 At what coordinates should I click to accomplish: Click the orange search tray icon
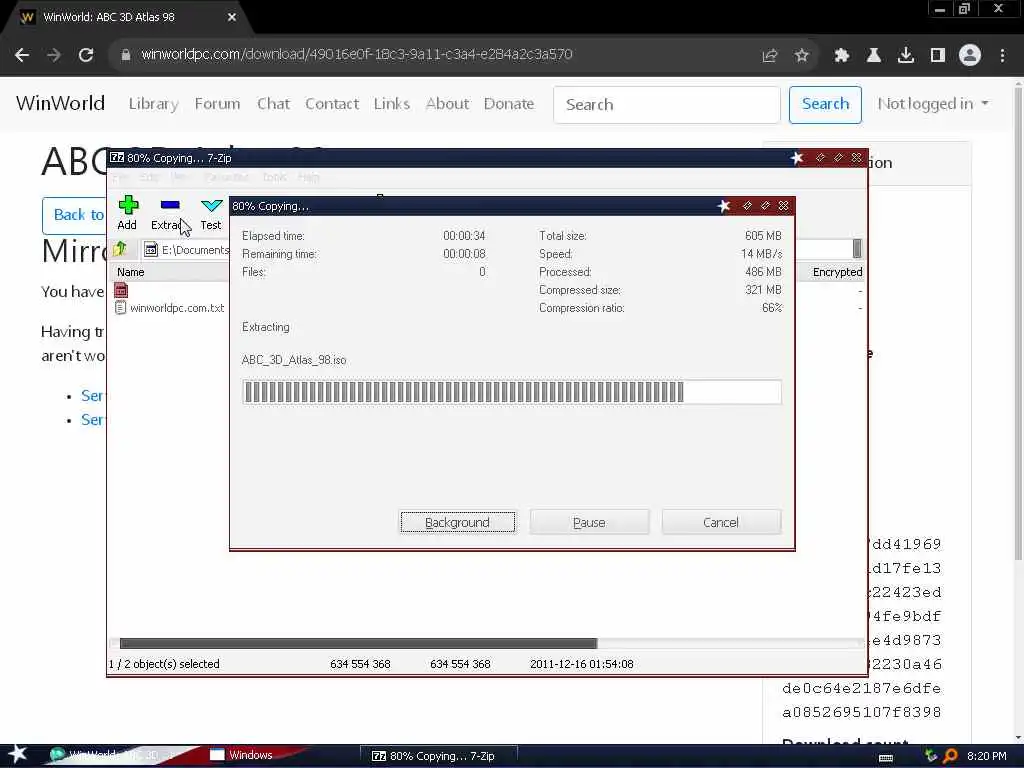click(x=950, y=756)
